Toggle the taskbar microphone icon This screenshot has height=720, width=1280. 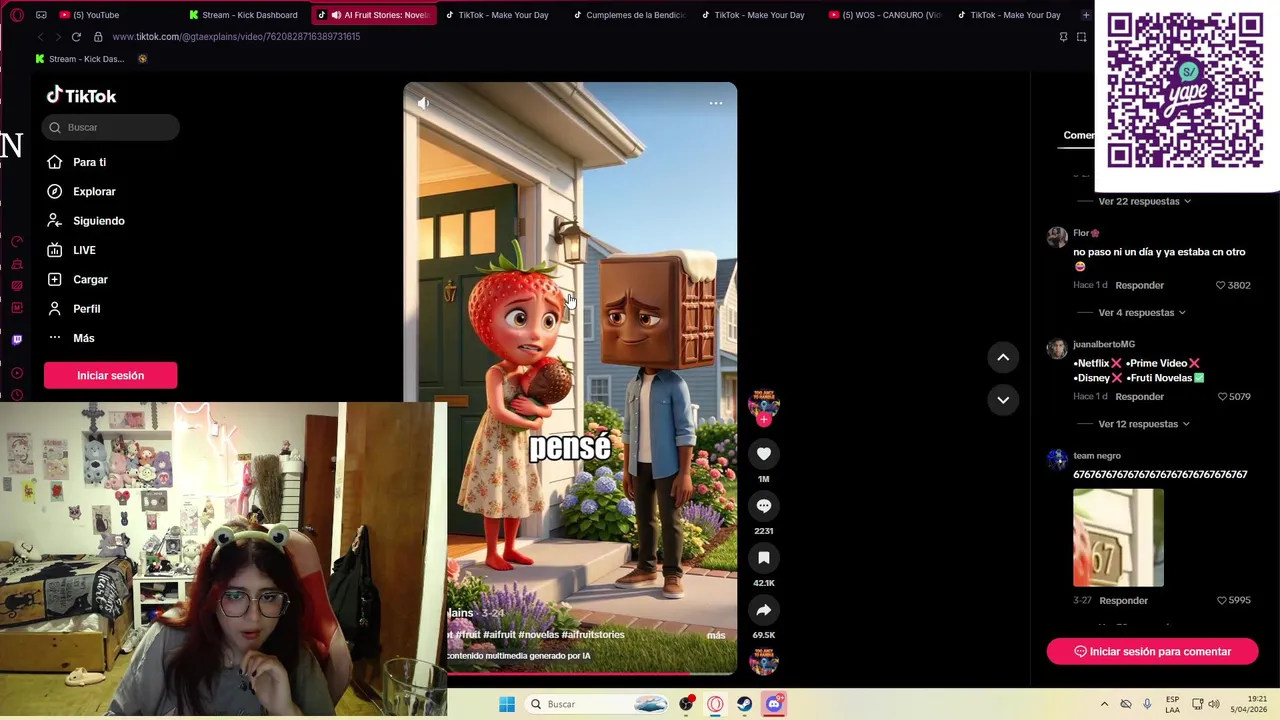(x=1147, y=704)
